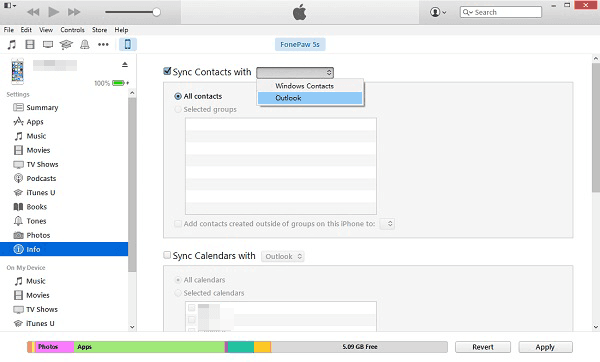Open the Controls menu
Viewport: 600px width, 362px height.
point(72,30)
